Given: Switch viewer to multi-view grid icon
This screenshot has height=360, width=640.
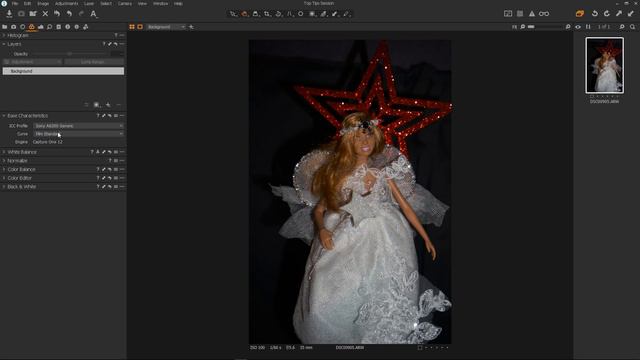Looking at the screenshot, I should [x=132, y=27].
